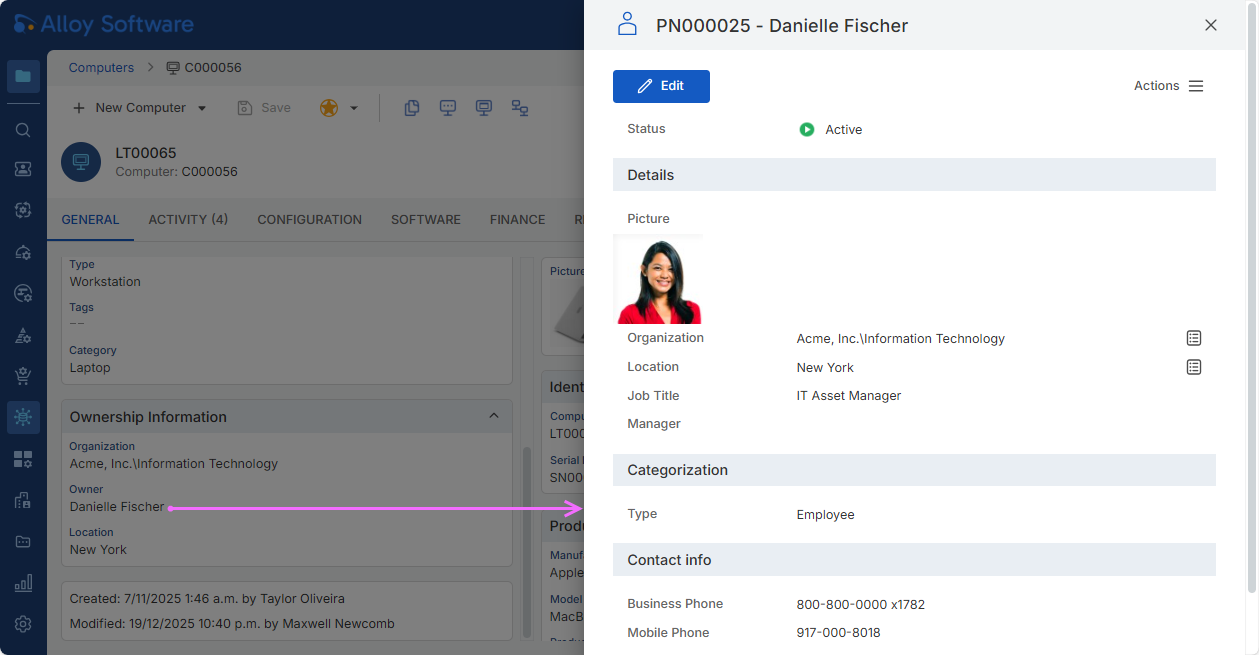Image resolution: width=1259 pixels, height=655 pixels.
Task: Click the Danielle Fischer owner link
Action: [117, 507]
